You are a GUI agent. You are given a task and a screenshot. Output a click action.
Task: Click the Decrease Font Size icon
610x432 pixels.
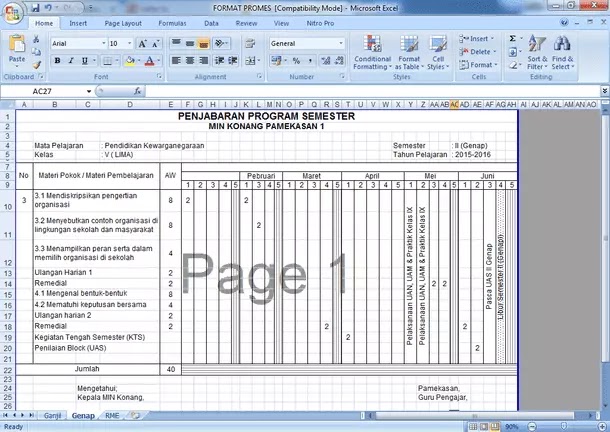(x=156, y=44)
